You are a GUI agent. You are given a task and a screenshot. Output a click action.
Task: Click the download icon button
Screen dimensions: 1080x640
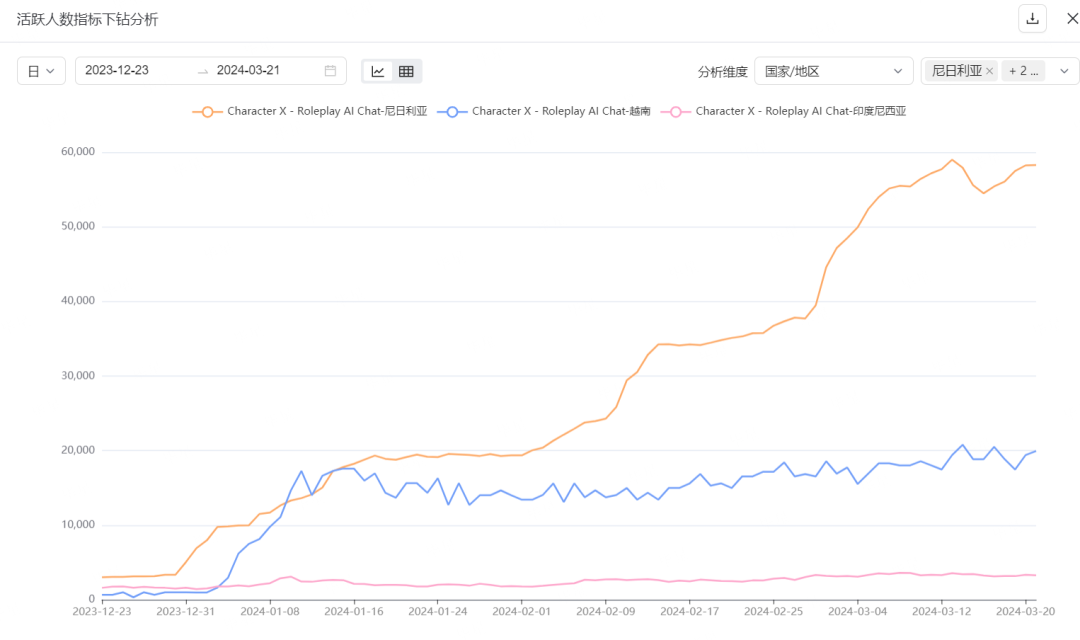(x=1032, y=19)
